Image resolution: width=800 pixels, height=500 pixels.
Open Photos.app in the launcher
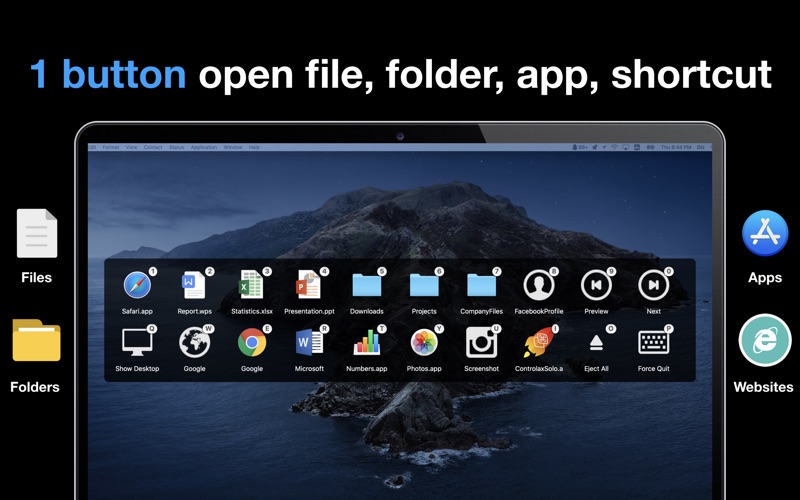point(424,342)
